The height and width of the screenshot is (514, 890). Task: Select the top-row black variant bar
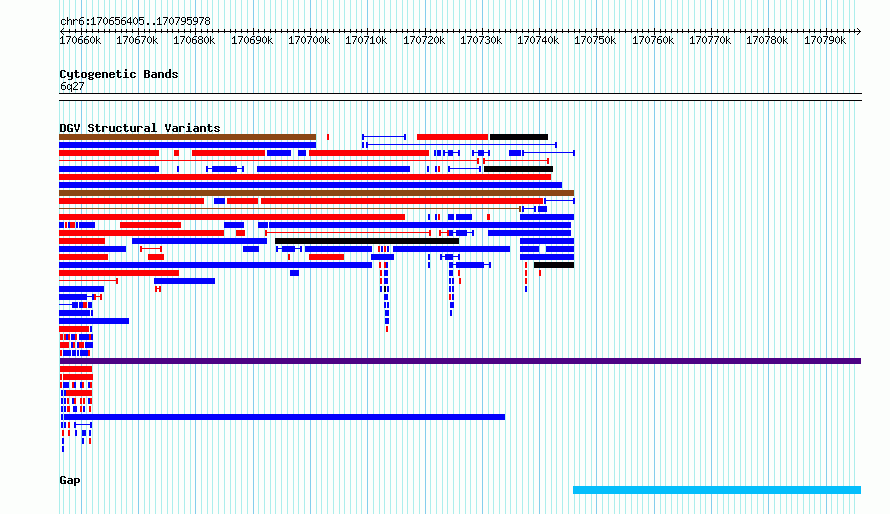(519, 137)
